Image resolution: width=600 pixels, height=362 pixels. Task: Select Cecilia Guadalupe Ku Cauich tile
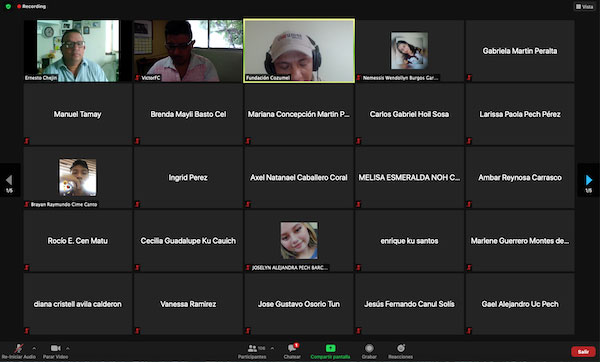tap(188, 241)
